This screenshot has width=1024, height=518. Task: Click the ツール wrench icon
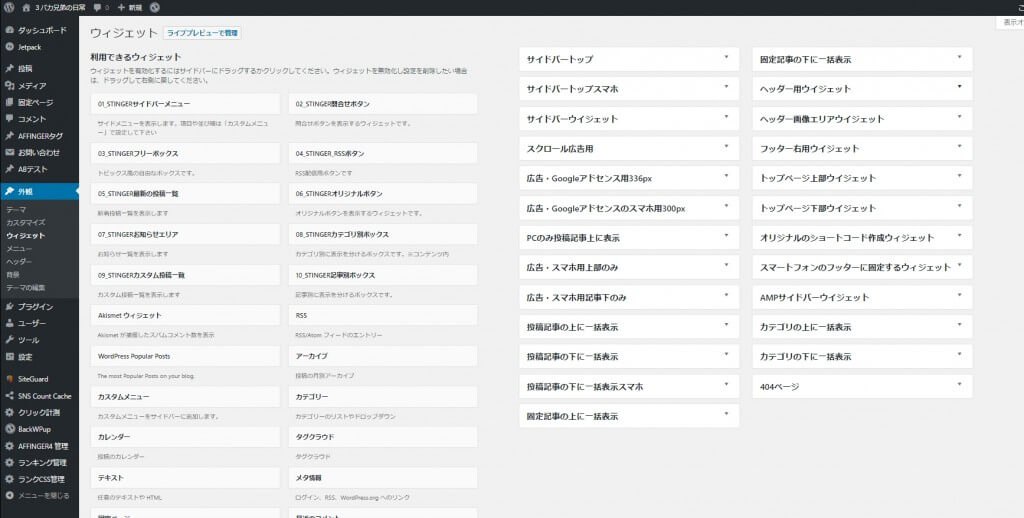click(x=9, y=340)
